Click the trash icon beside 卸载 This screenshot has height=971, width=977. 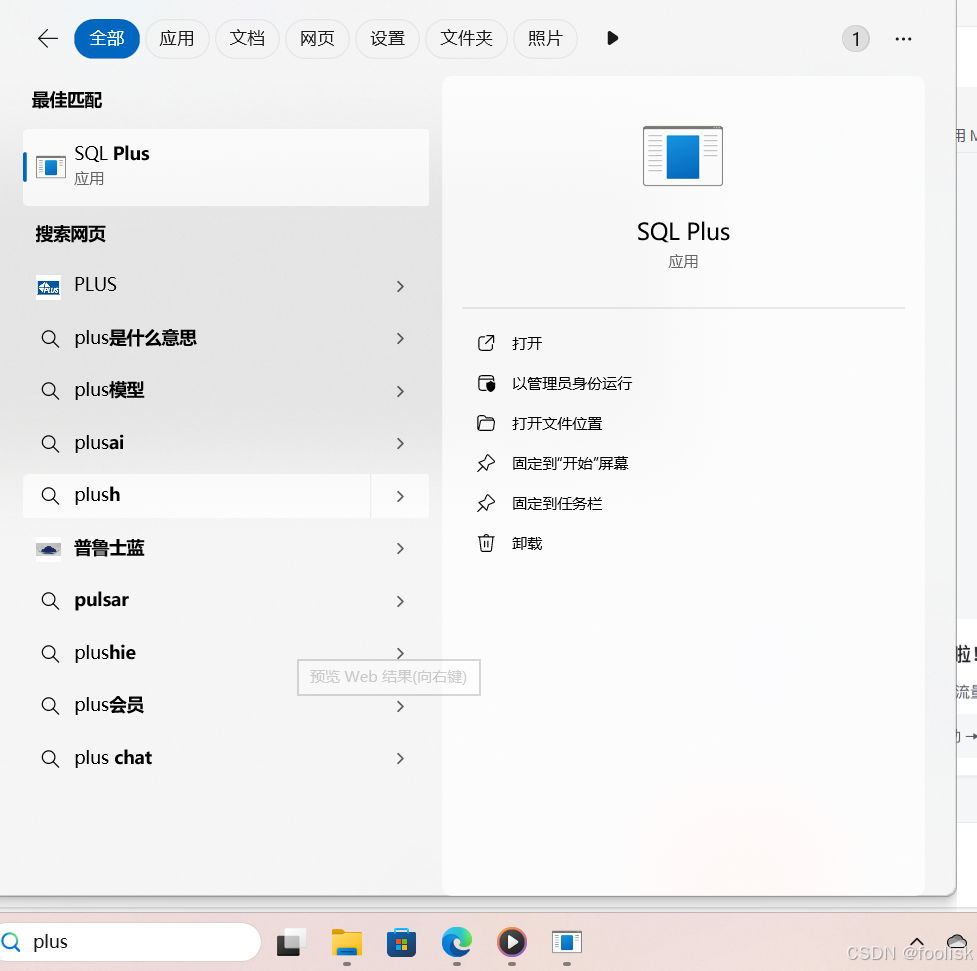tap(486, 543)
